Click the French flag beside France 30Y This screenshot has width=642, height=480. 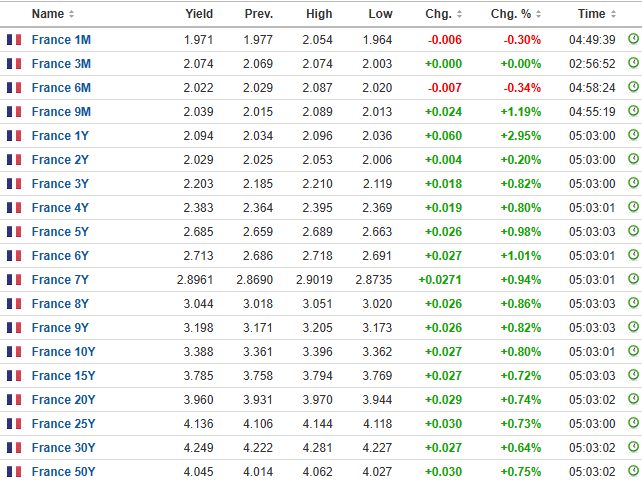click(x=14, y=447)
